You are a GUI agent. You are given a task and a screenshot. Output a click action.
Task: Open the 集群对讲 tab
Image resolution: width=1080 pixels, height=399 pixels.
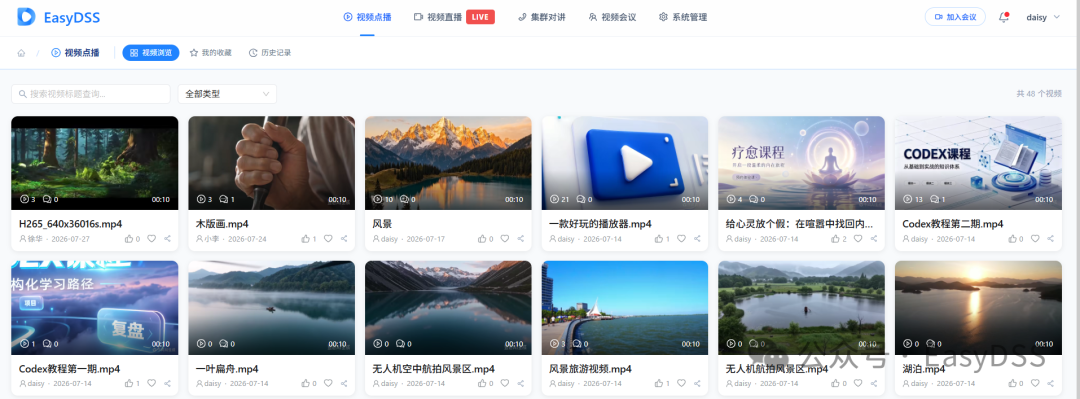541,17
